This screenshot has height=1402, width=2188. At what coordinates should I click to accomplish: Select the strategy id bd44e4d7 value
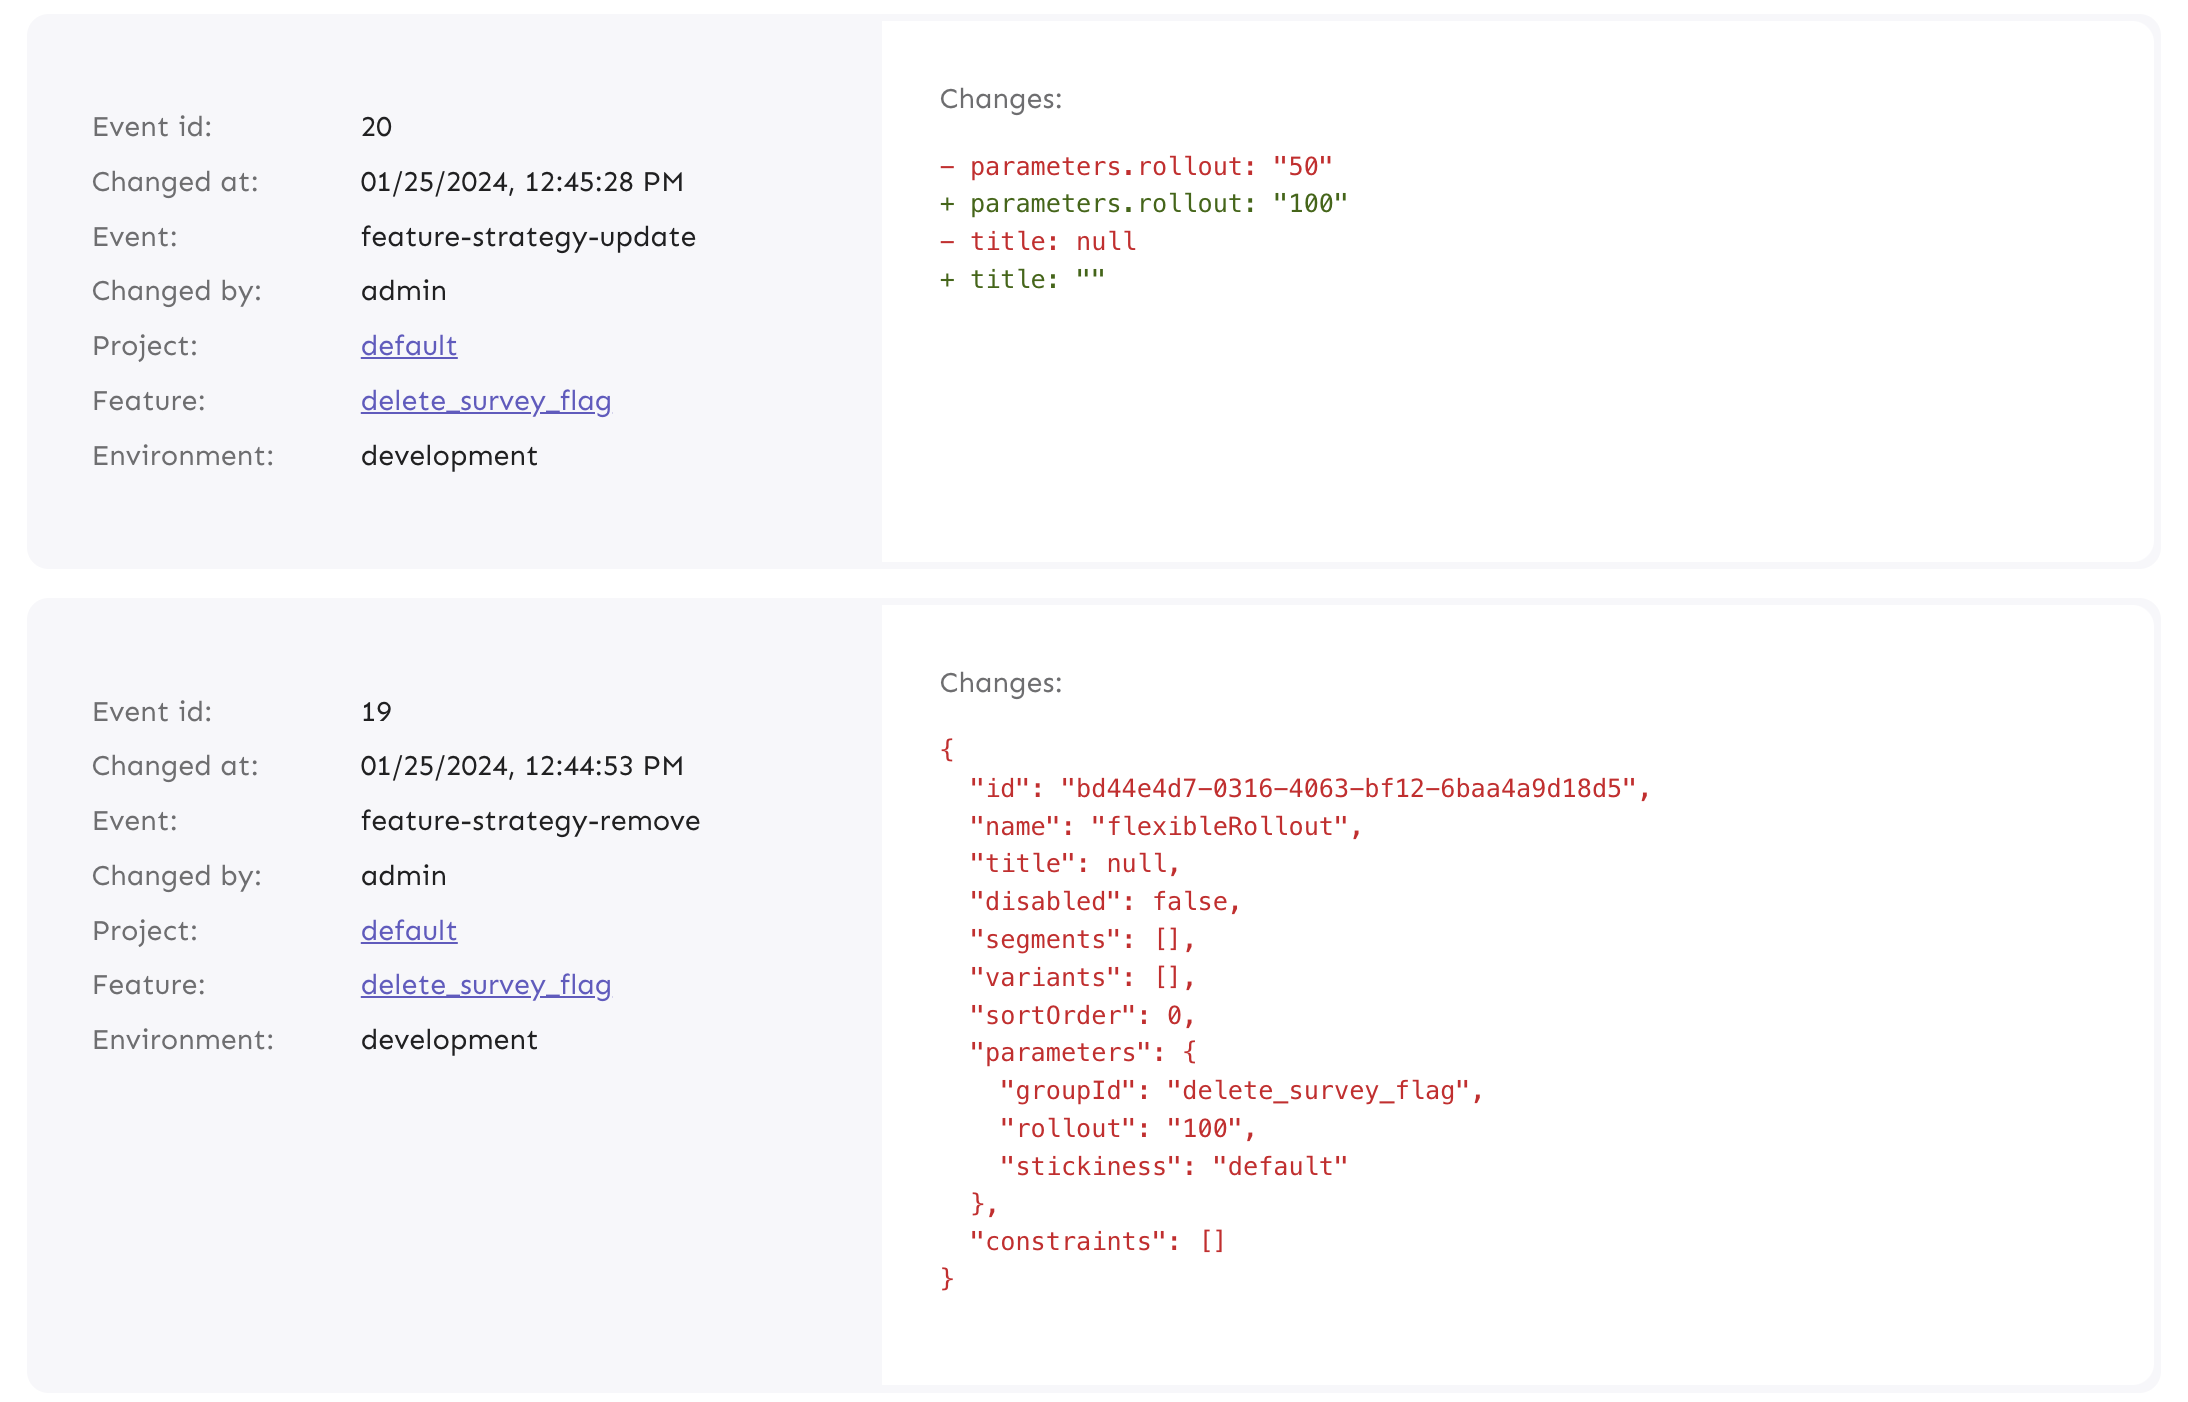click(x=1355, y=787)
